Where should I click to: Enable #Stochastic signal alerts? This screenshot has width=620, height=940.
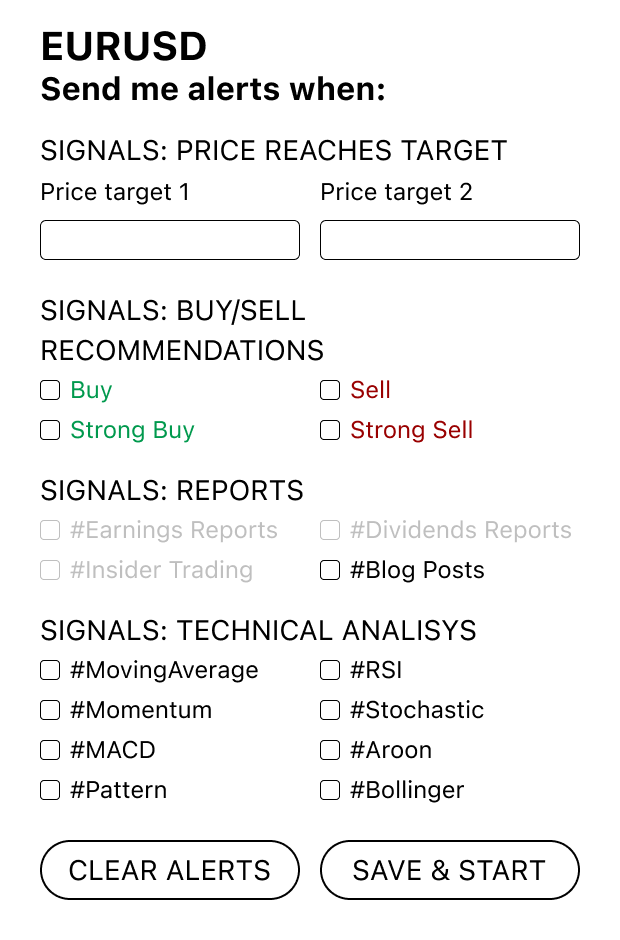pyautogui.click(x=330, y=710)
